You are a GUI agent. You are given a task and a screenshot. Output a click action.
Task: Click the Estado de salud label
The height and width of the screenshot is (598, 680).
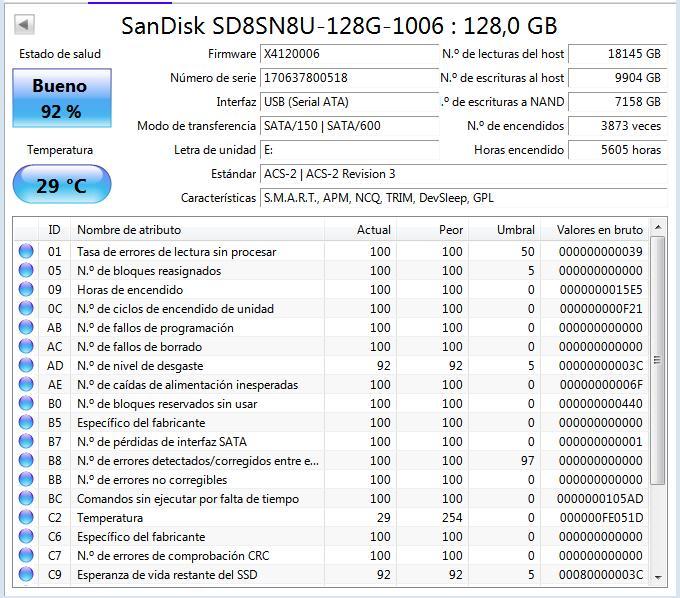point(60,54)
